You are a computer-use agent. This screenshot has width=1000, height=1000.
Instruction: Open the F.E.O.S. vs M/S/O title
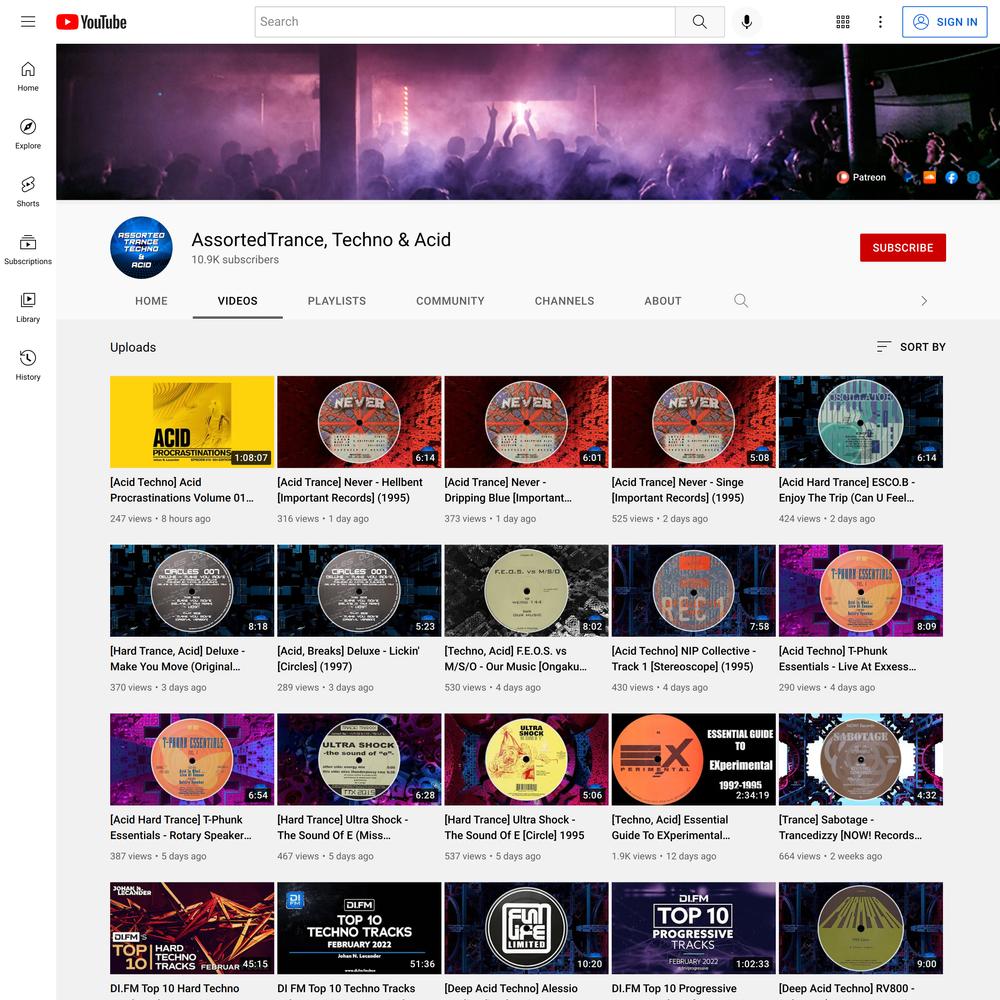pyautogui.click(x=515, y=659)
